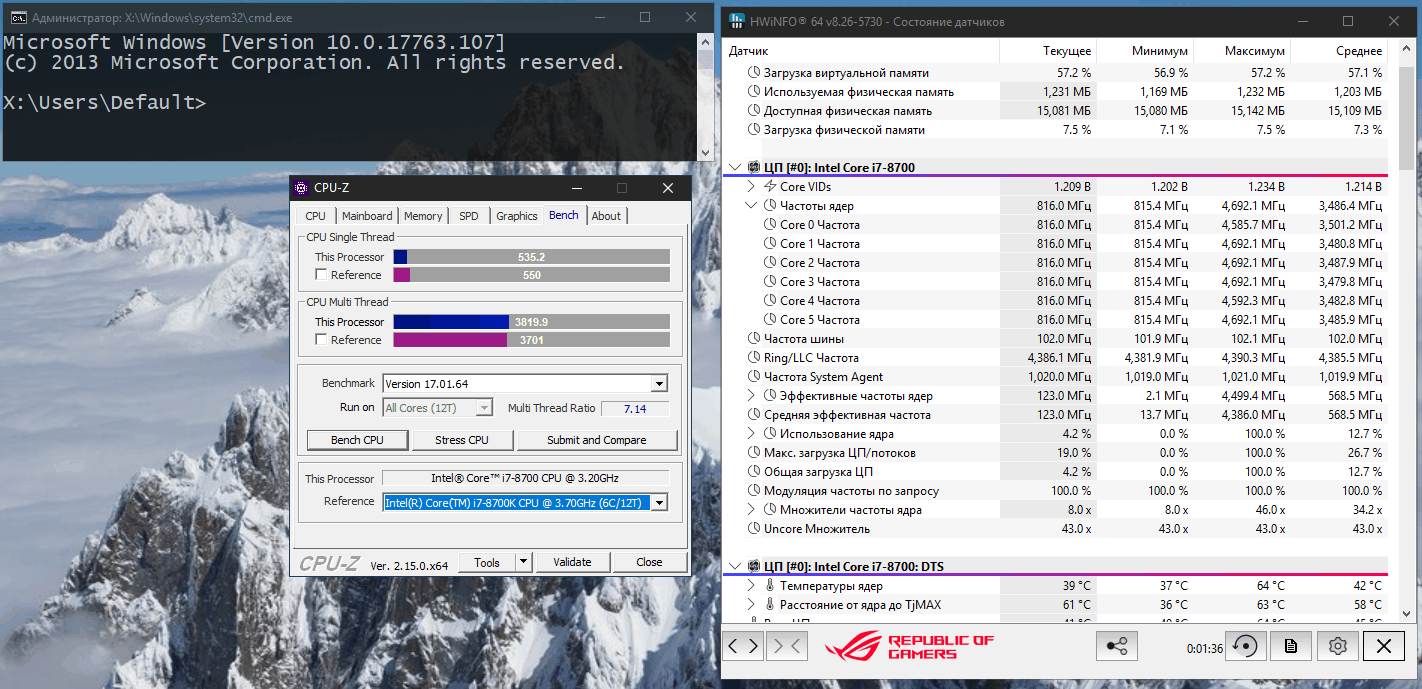Click the thermometer icon beside Расстояние от ядра до TjMAX
This screenshot has width=1422, height=689.
click(770, 604)
